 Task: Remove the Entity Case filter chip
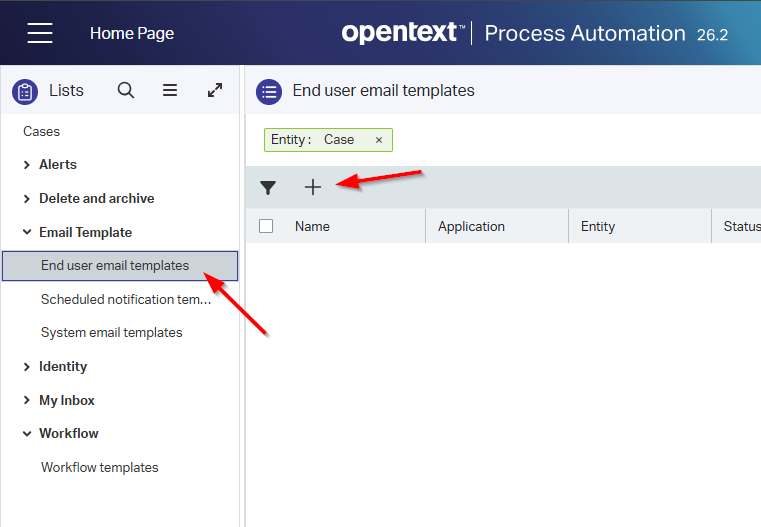(x=379, y=140)
